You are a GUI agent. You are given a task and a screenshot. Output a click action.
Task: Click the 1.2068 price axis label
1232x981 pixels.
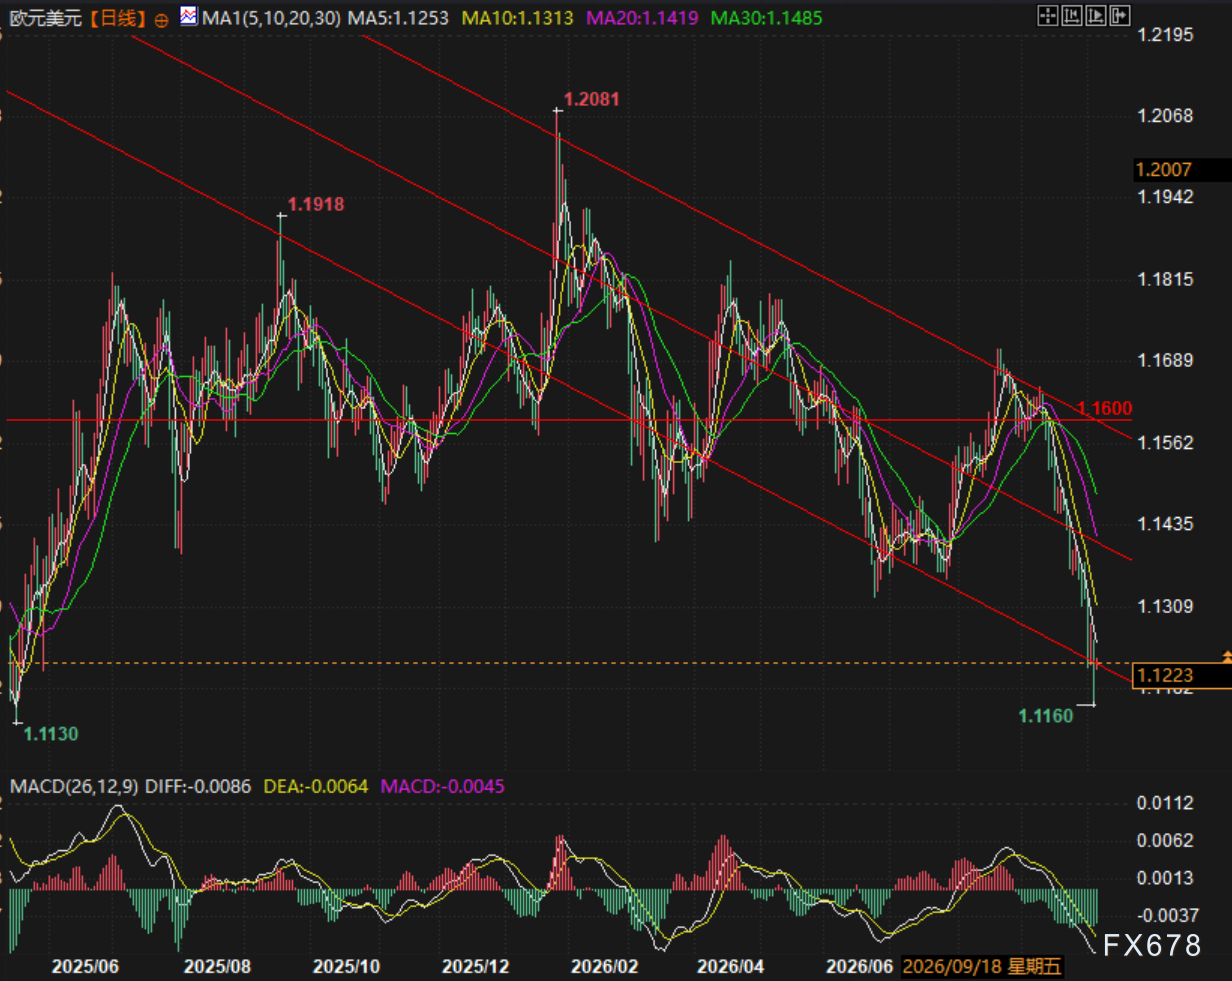pos(1166,116)
